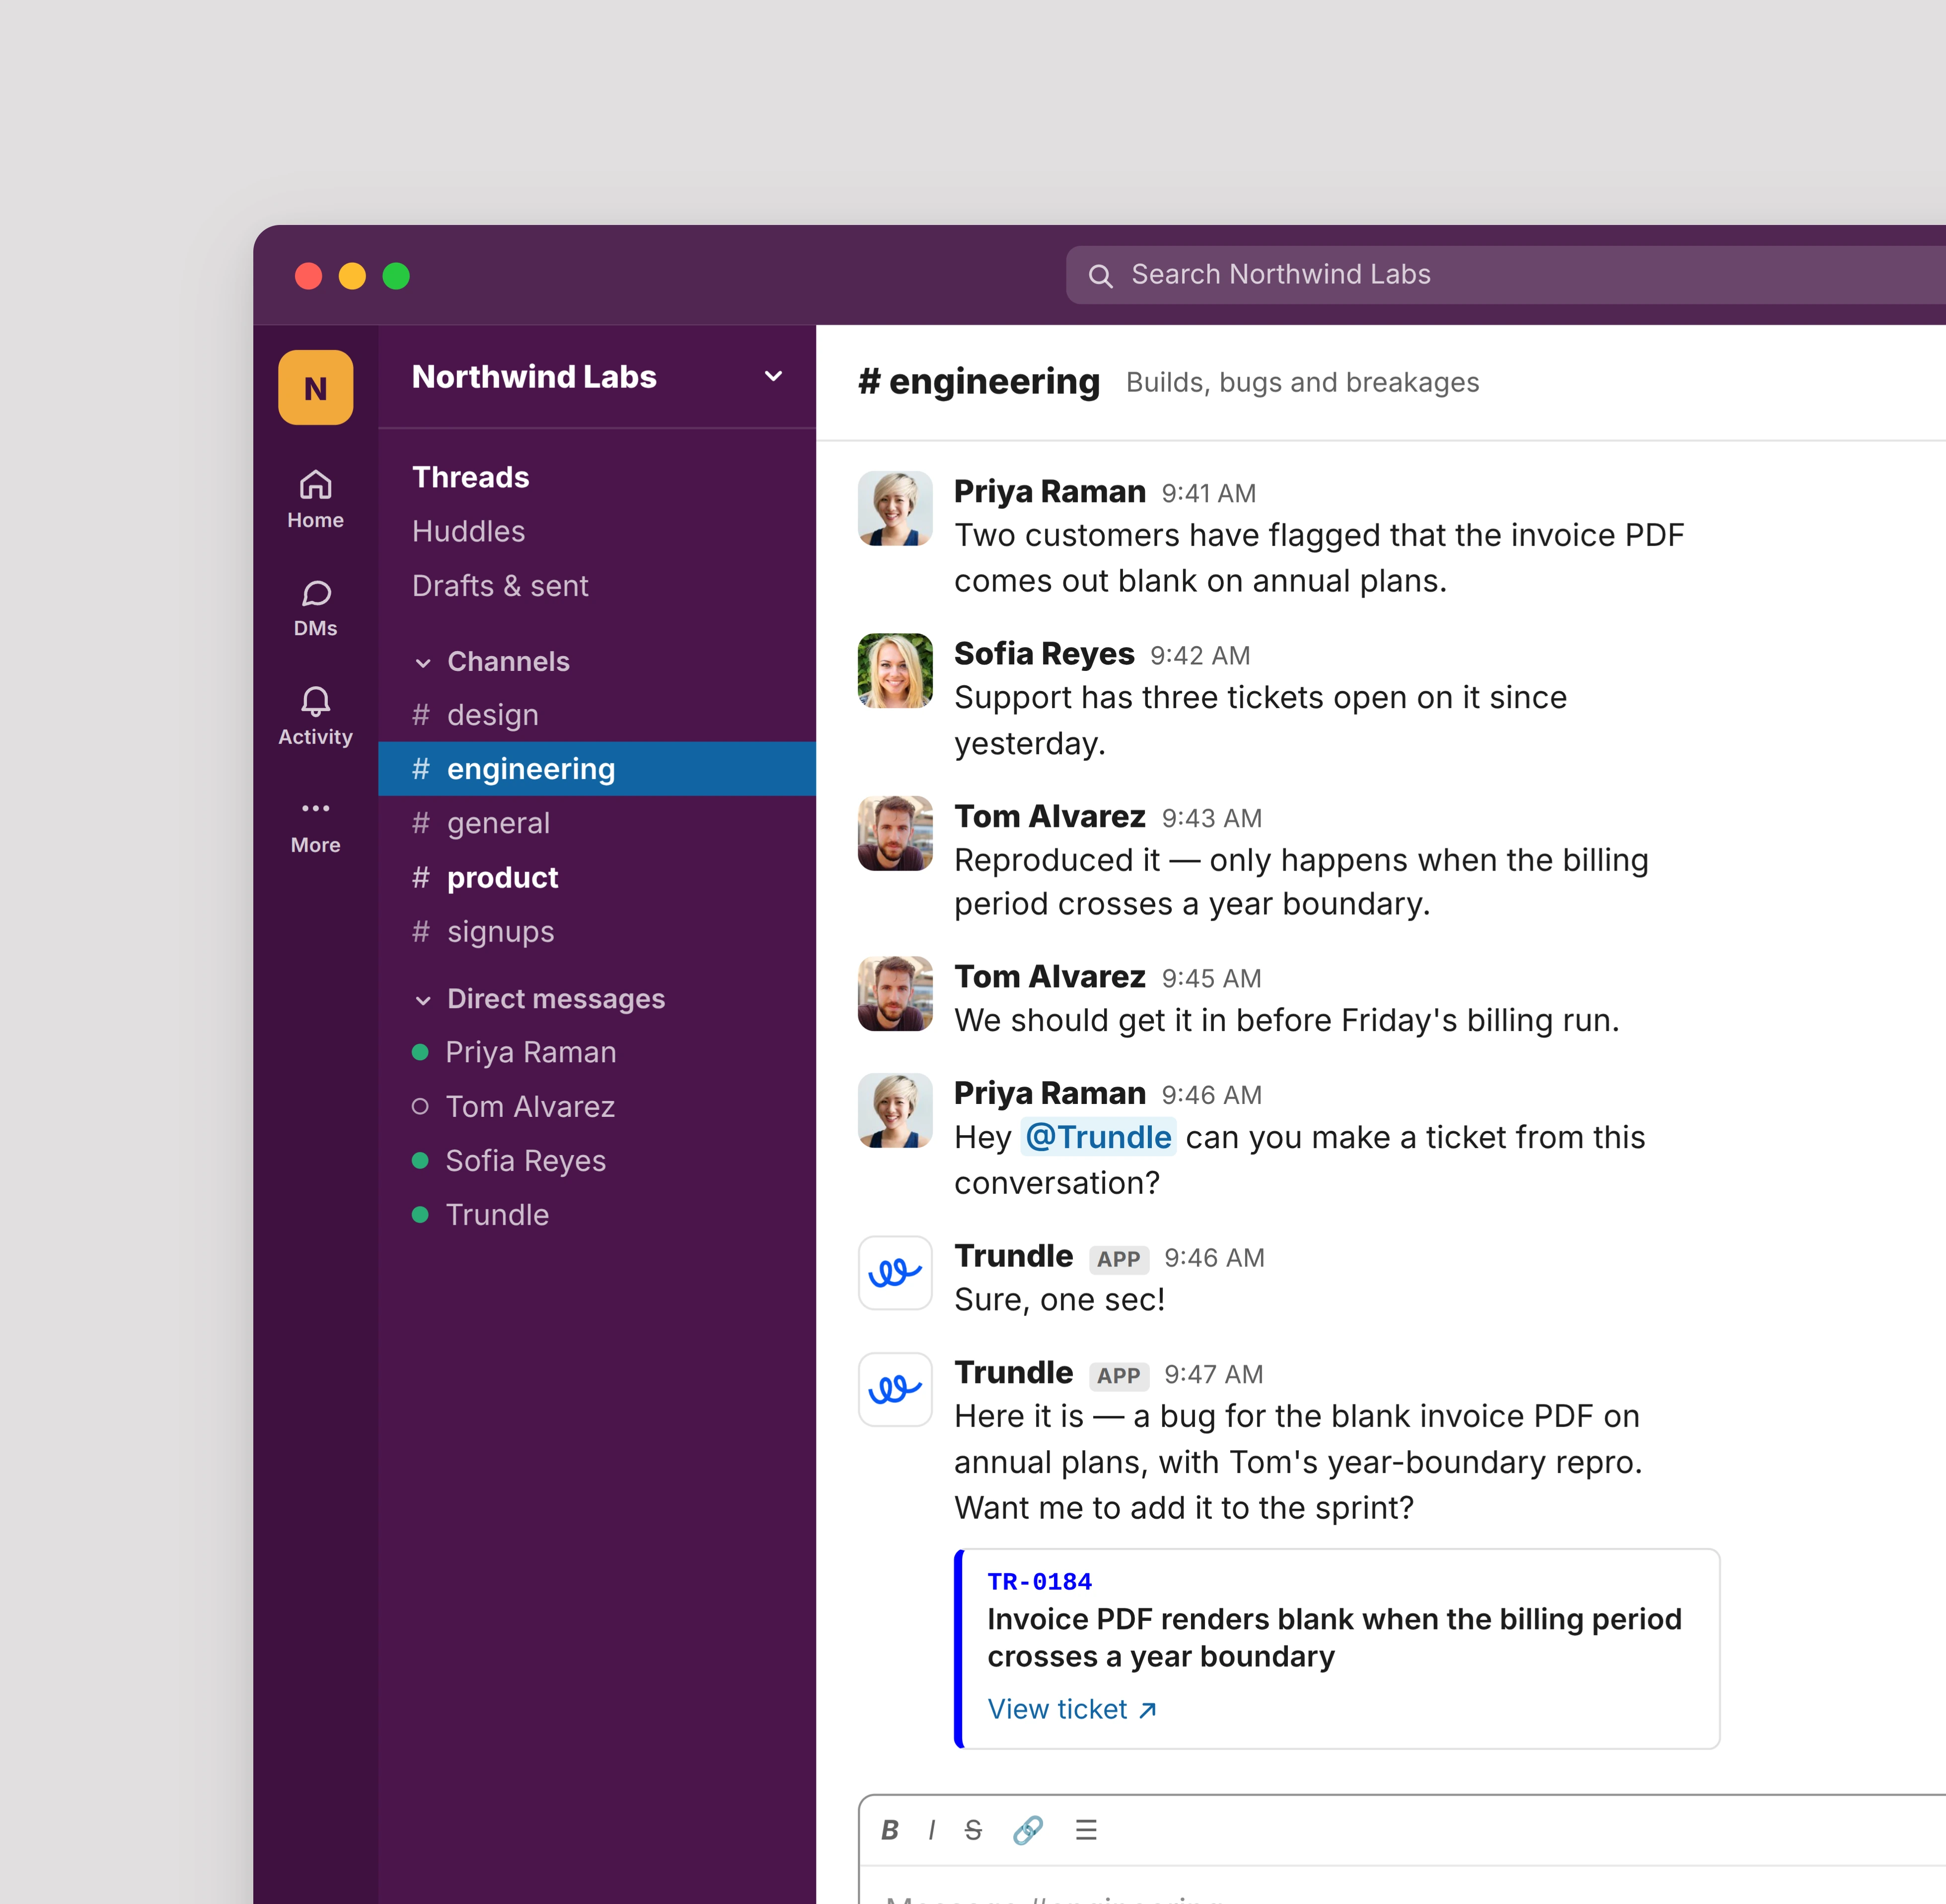Image resolution: width=1946 pixels, height=1904 pixels.
Task: Open ticket ID TR-0184
Action: [1039, 1582]
